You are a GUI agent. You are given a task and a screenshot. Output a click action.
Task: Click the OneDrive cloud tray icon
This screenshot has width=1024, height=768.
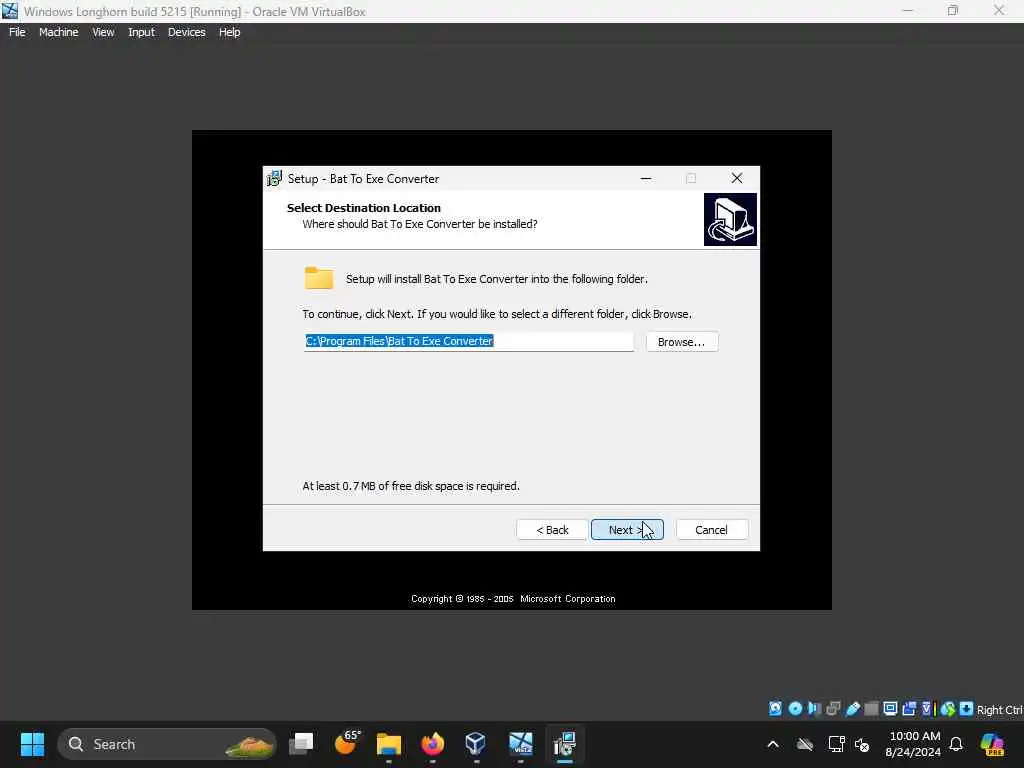click(805, 744)
